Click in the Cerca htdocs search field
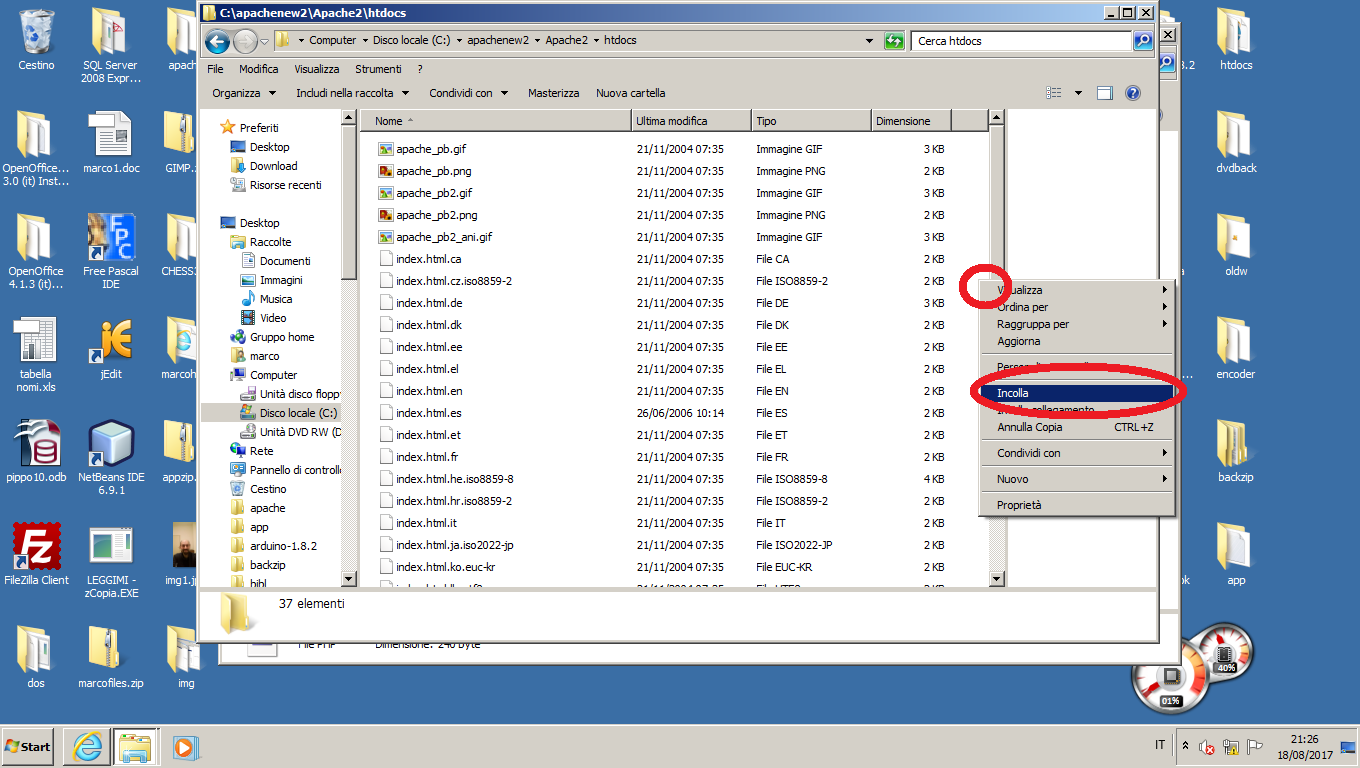Image resolution: width=1360 pixels, height=768 pixels. coord(1020,41)
